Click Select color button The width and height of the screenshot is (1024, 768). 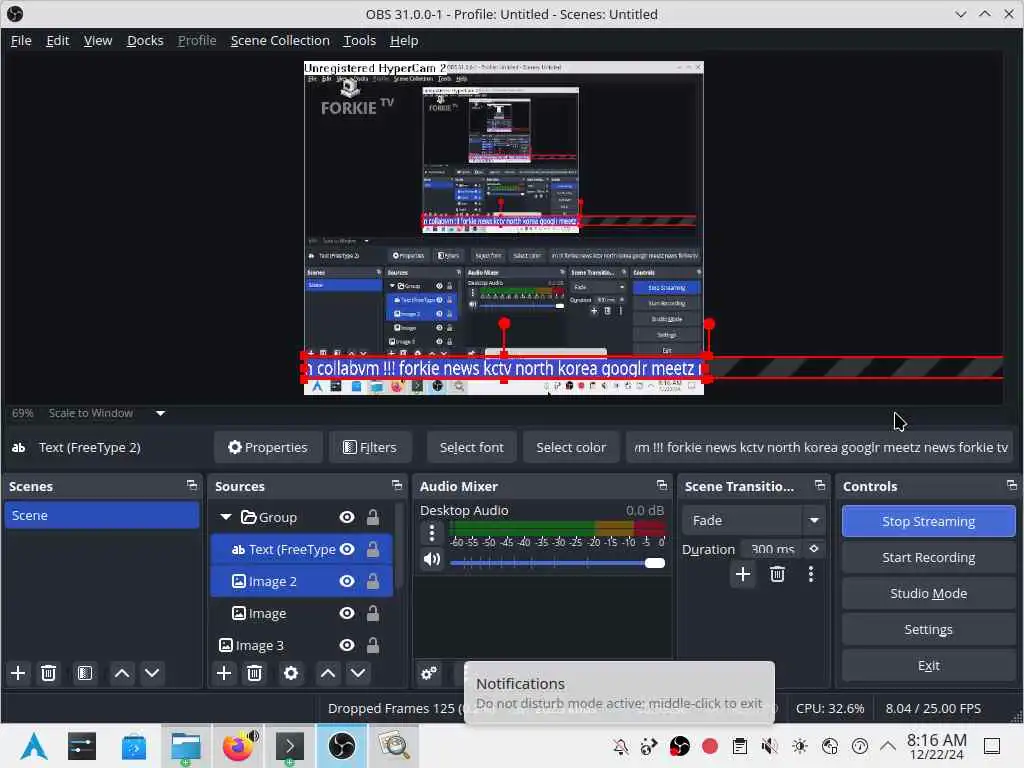pyautogui.click(x=571, y=447)
